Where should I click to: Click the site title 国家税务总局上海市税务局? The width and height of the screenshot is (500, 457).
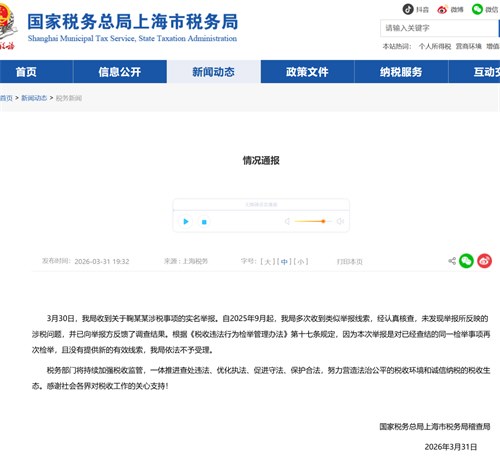pos(133,22)
